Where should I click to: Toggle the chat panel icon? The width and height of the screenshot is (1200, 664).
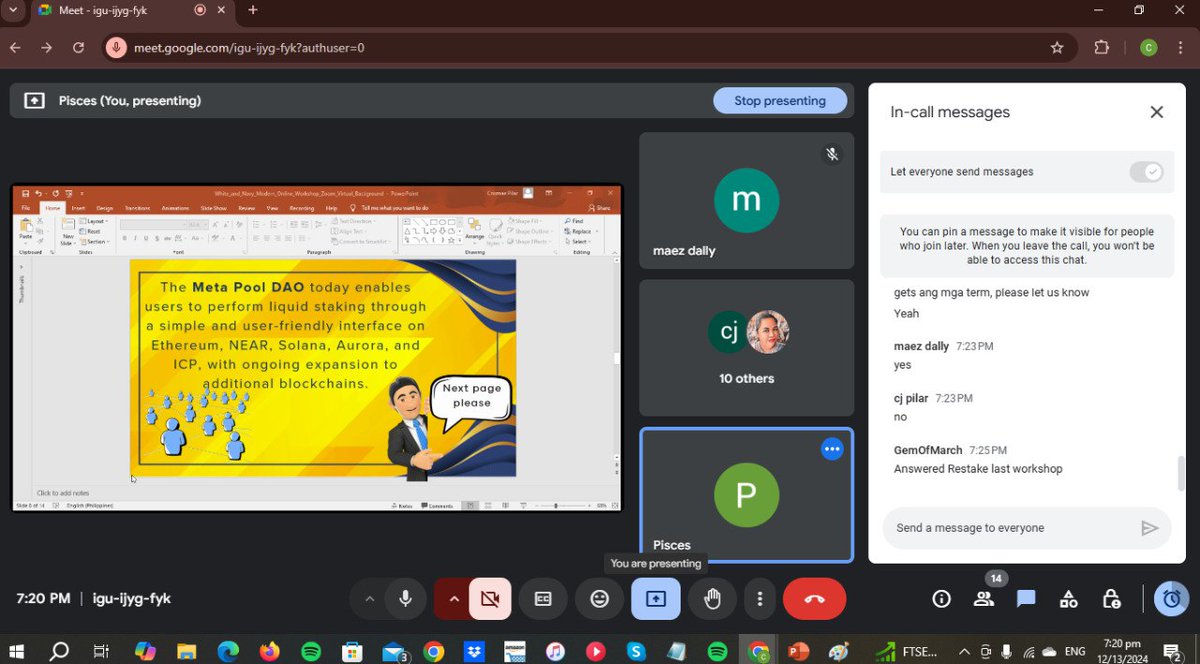[x=1026, y=599]
